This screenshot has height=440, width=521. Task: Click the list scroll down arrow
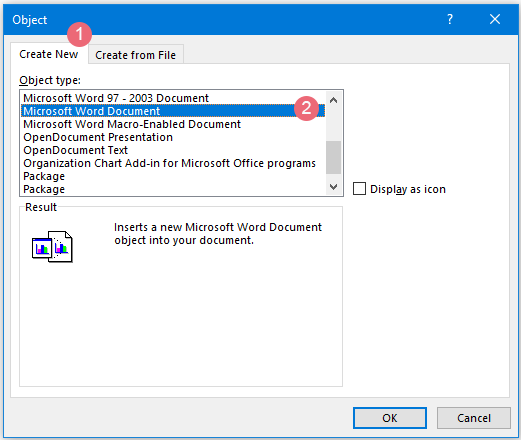click(x=333, y=187)
